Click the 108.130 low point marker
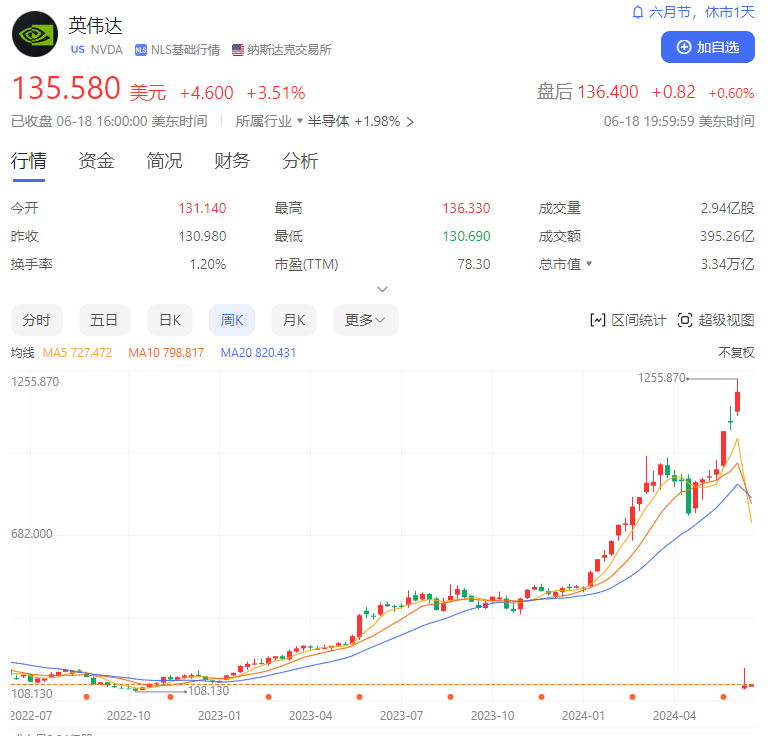 tap(208, 690)
